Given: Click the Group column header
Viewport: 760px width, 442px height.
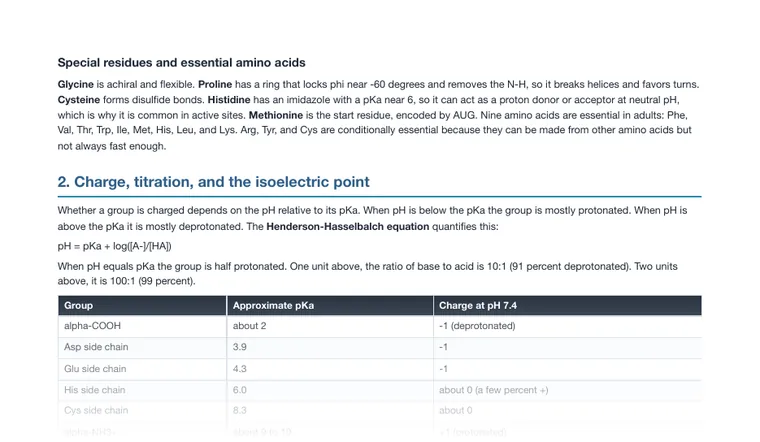Looking at the screenshot, I should (142, 306).
